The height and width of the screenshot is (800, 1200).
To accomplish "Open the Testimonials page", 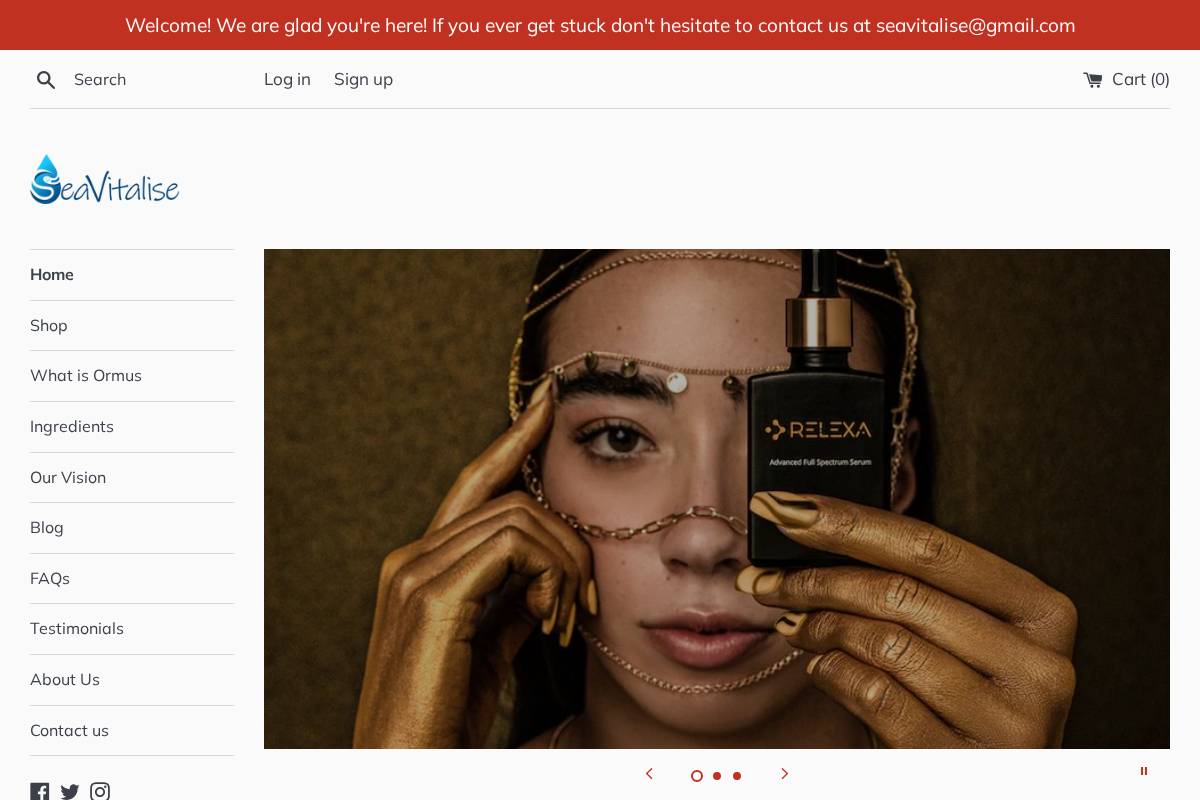I will [77, 629].
